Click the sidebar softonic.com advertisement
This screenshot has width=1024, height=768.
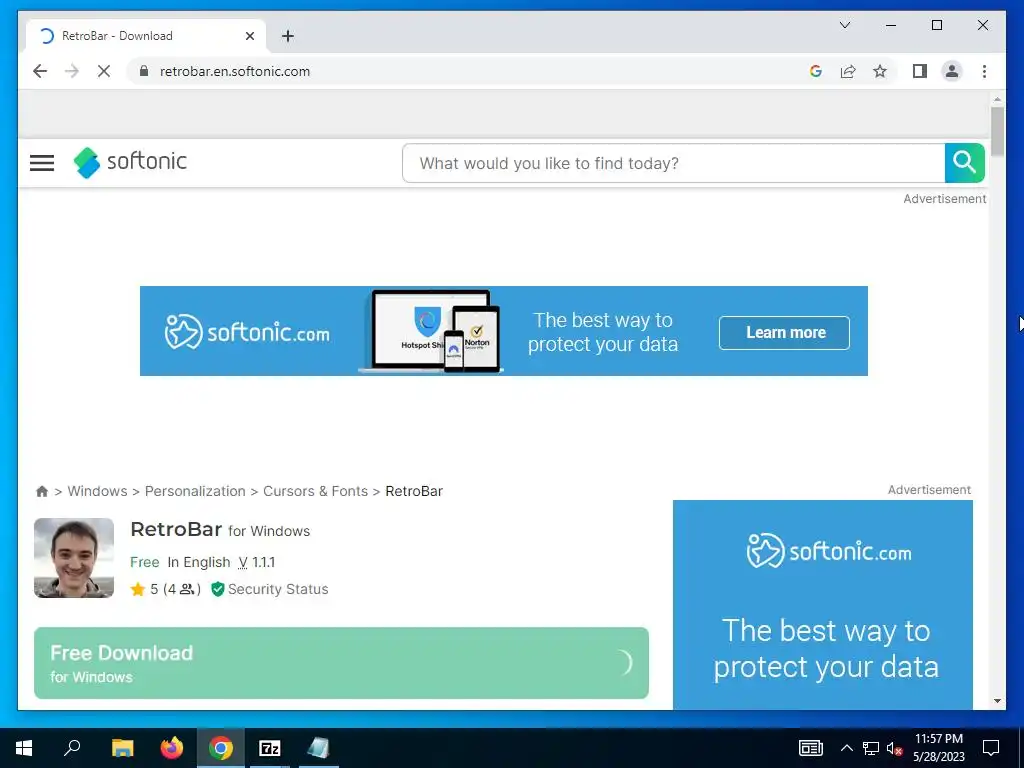point(822,605)
